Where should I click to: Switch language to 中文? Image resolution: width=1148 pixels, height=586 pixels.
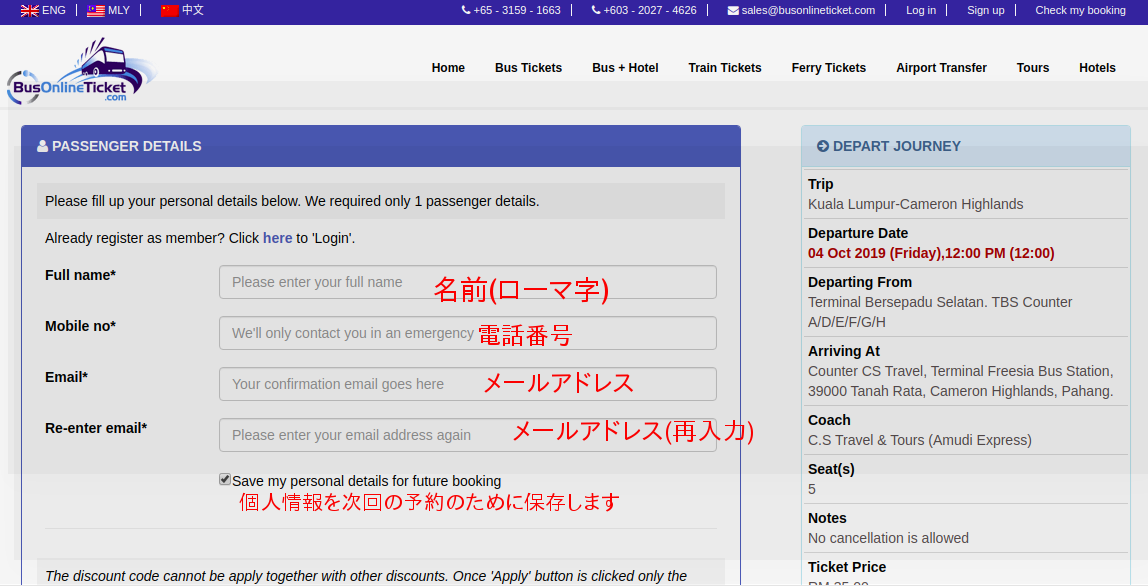pos(193,10)
